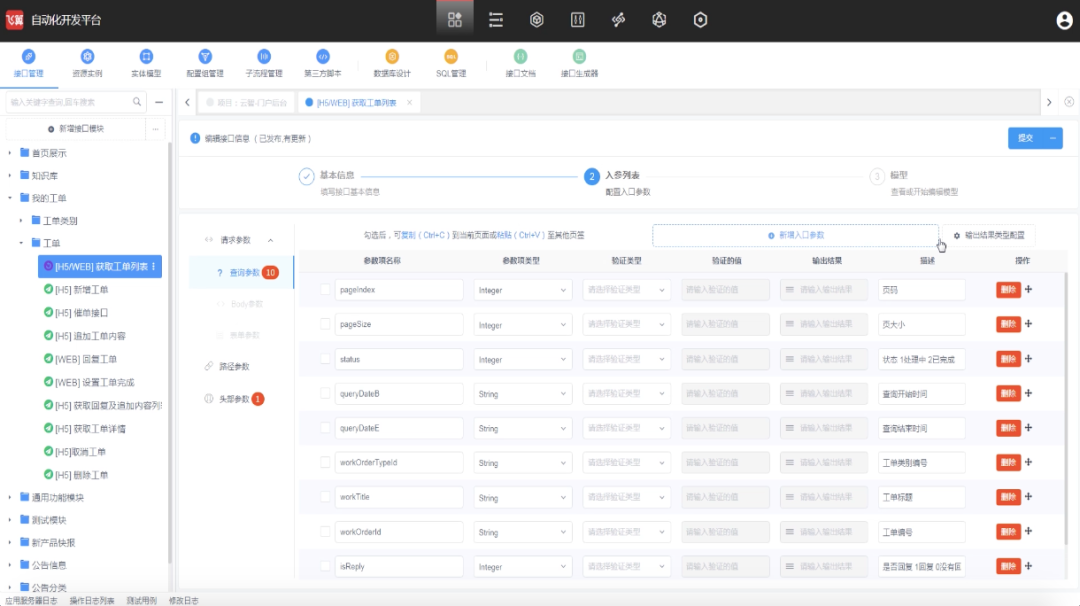Click the description field for isReply
This screenshot has width=1080, height=606.
pos(922,566)
